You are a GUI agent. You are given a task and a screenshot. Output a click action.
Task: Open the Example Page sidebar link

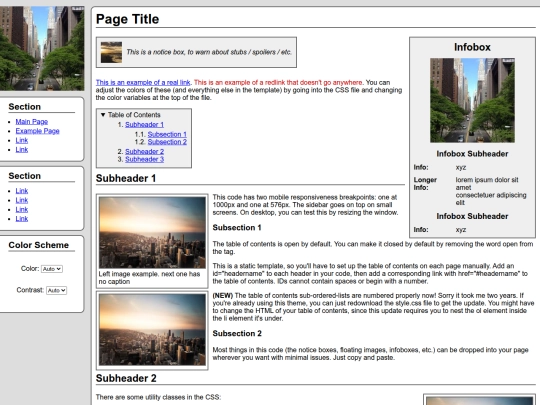[x=38, y=131]
